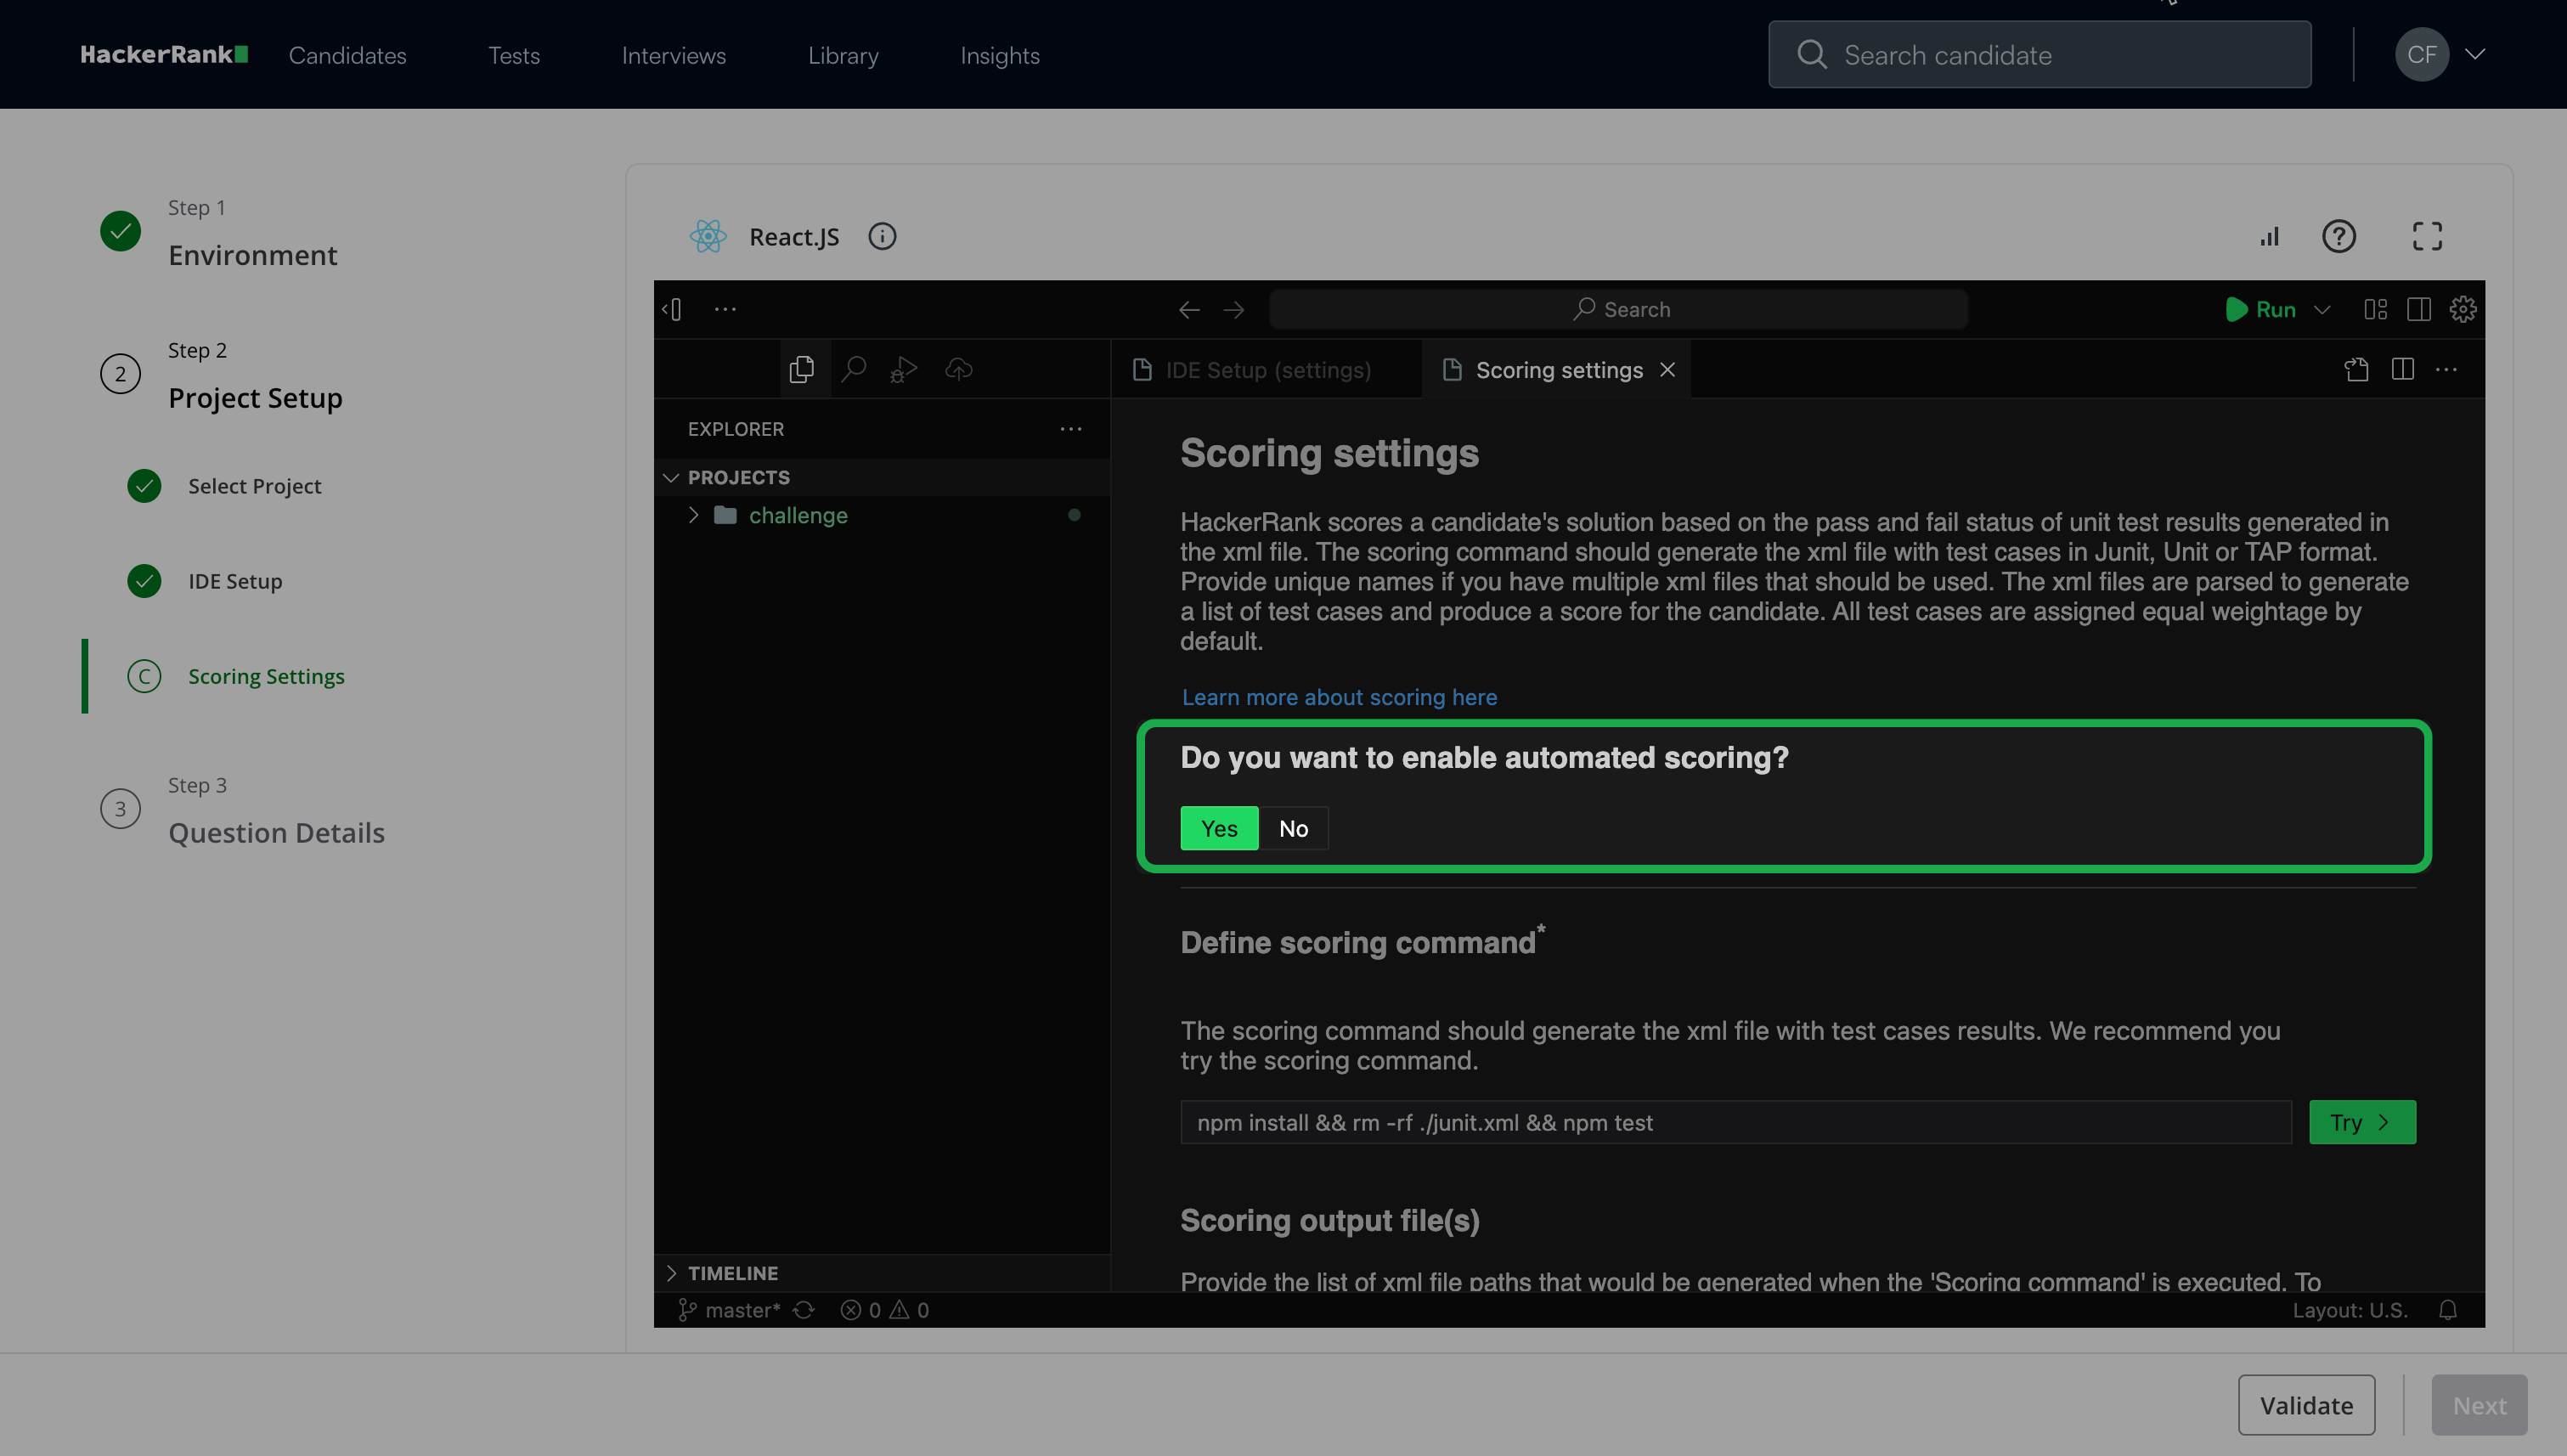The image size is (2567, 1456).
Task: Split the editor with the split icon
Action: pos(2402,370)
